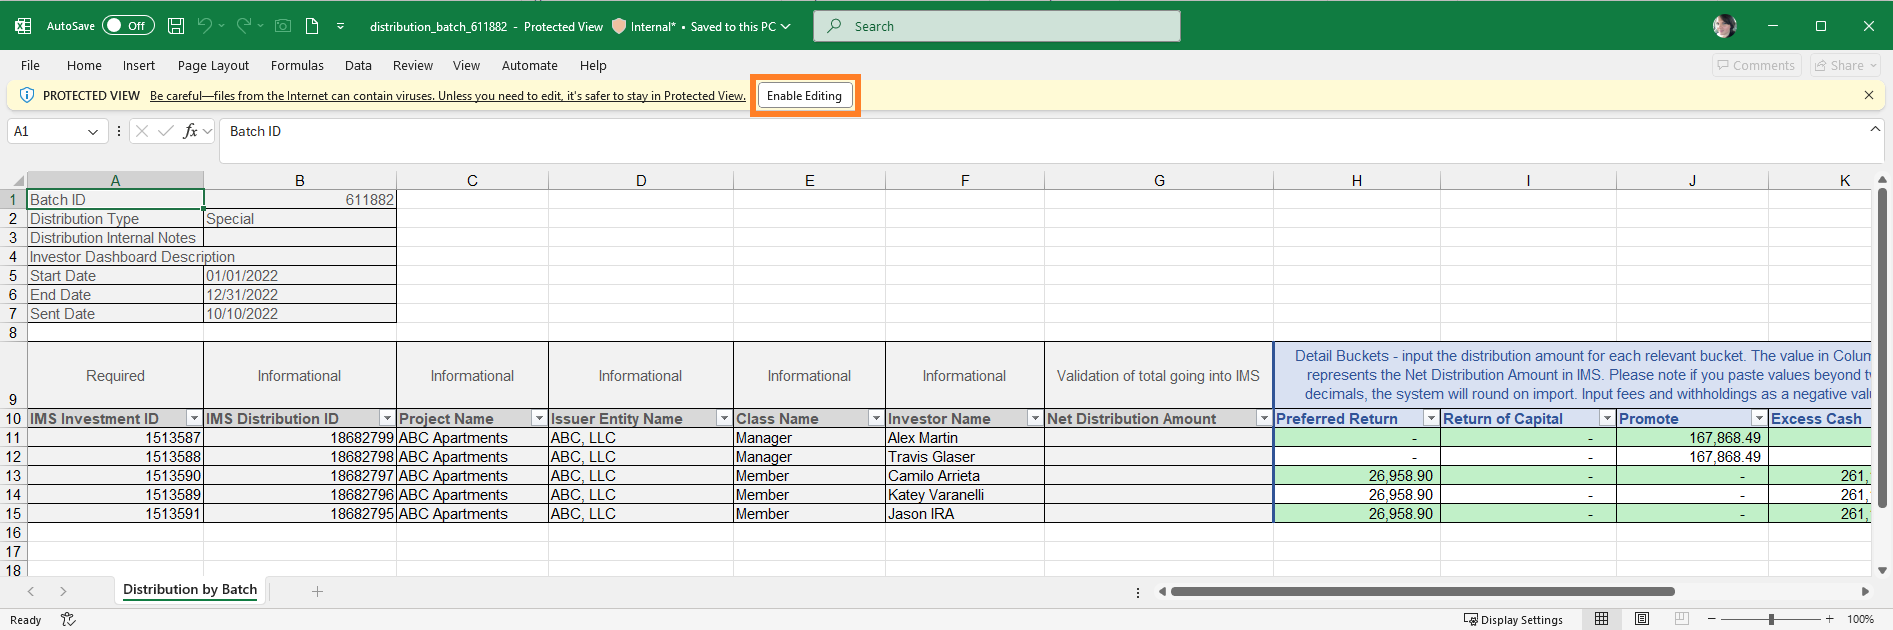Click the vertical scrollbar down arrow
The width and height of the screenshot is (1893, 630).
pos(1882,571)
